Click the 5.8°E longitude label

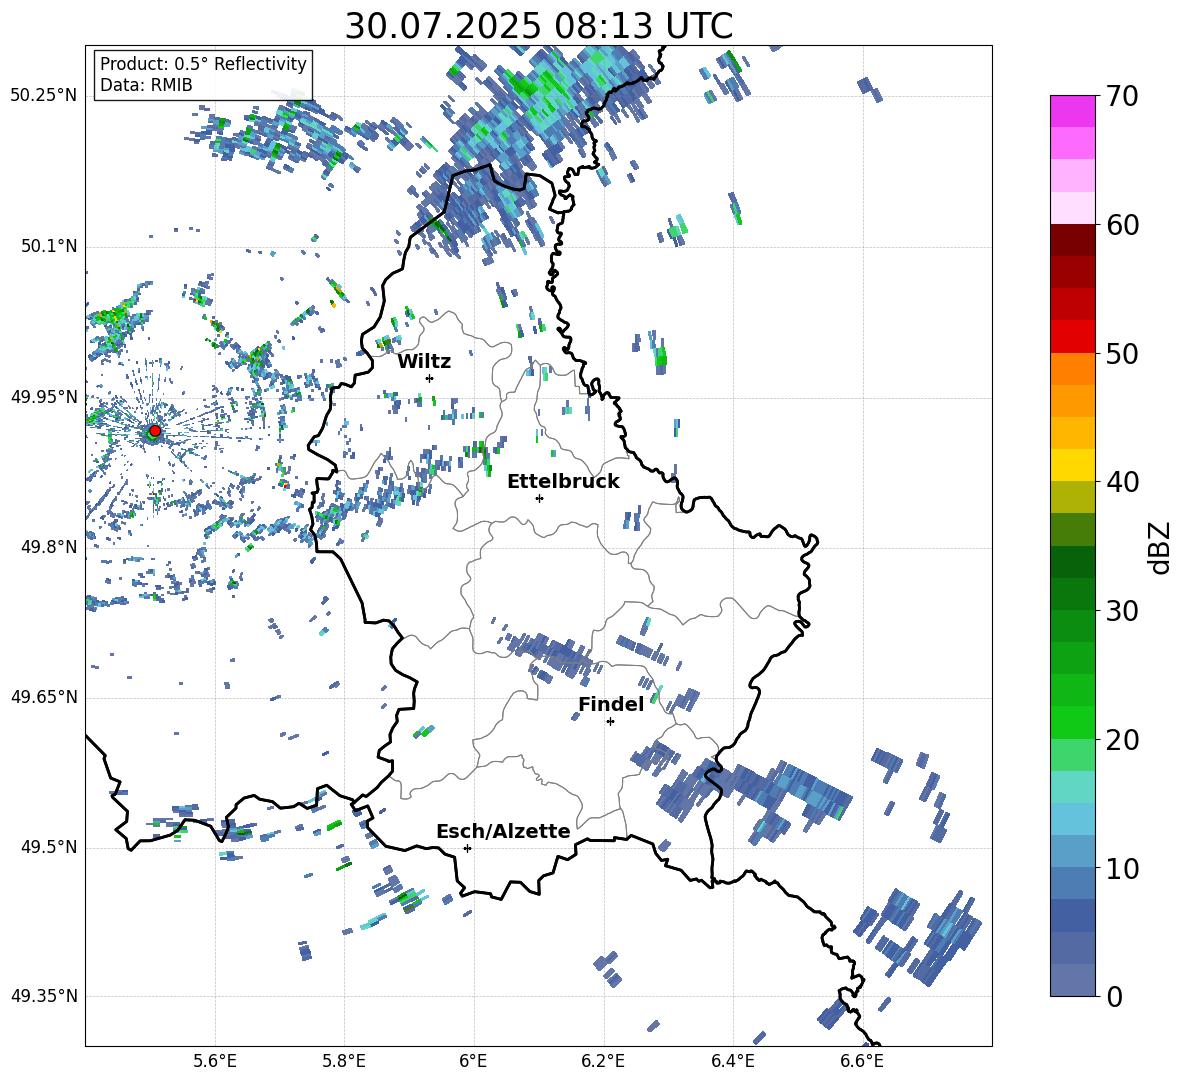[344, 1061]
